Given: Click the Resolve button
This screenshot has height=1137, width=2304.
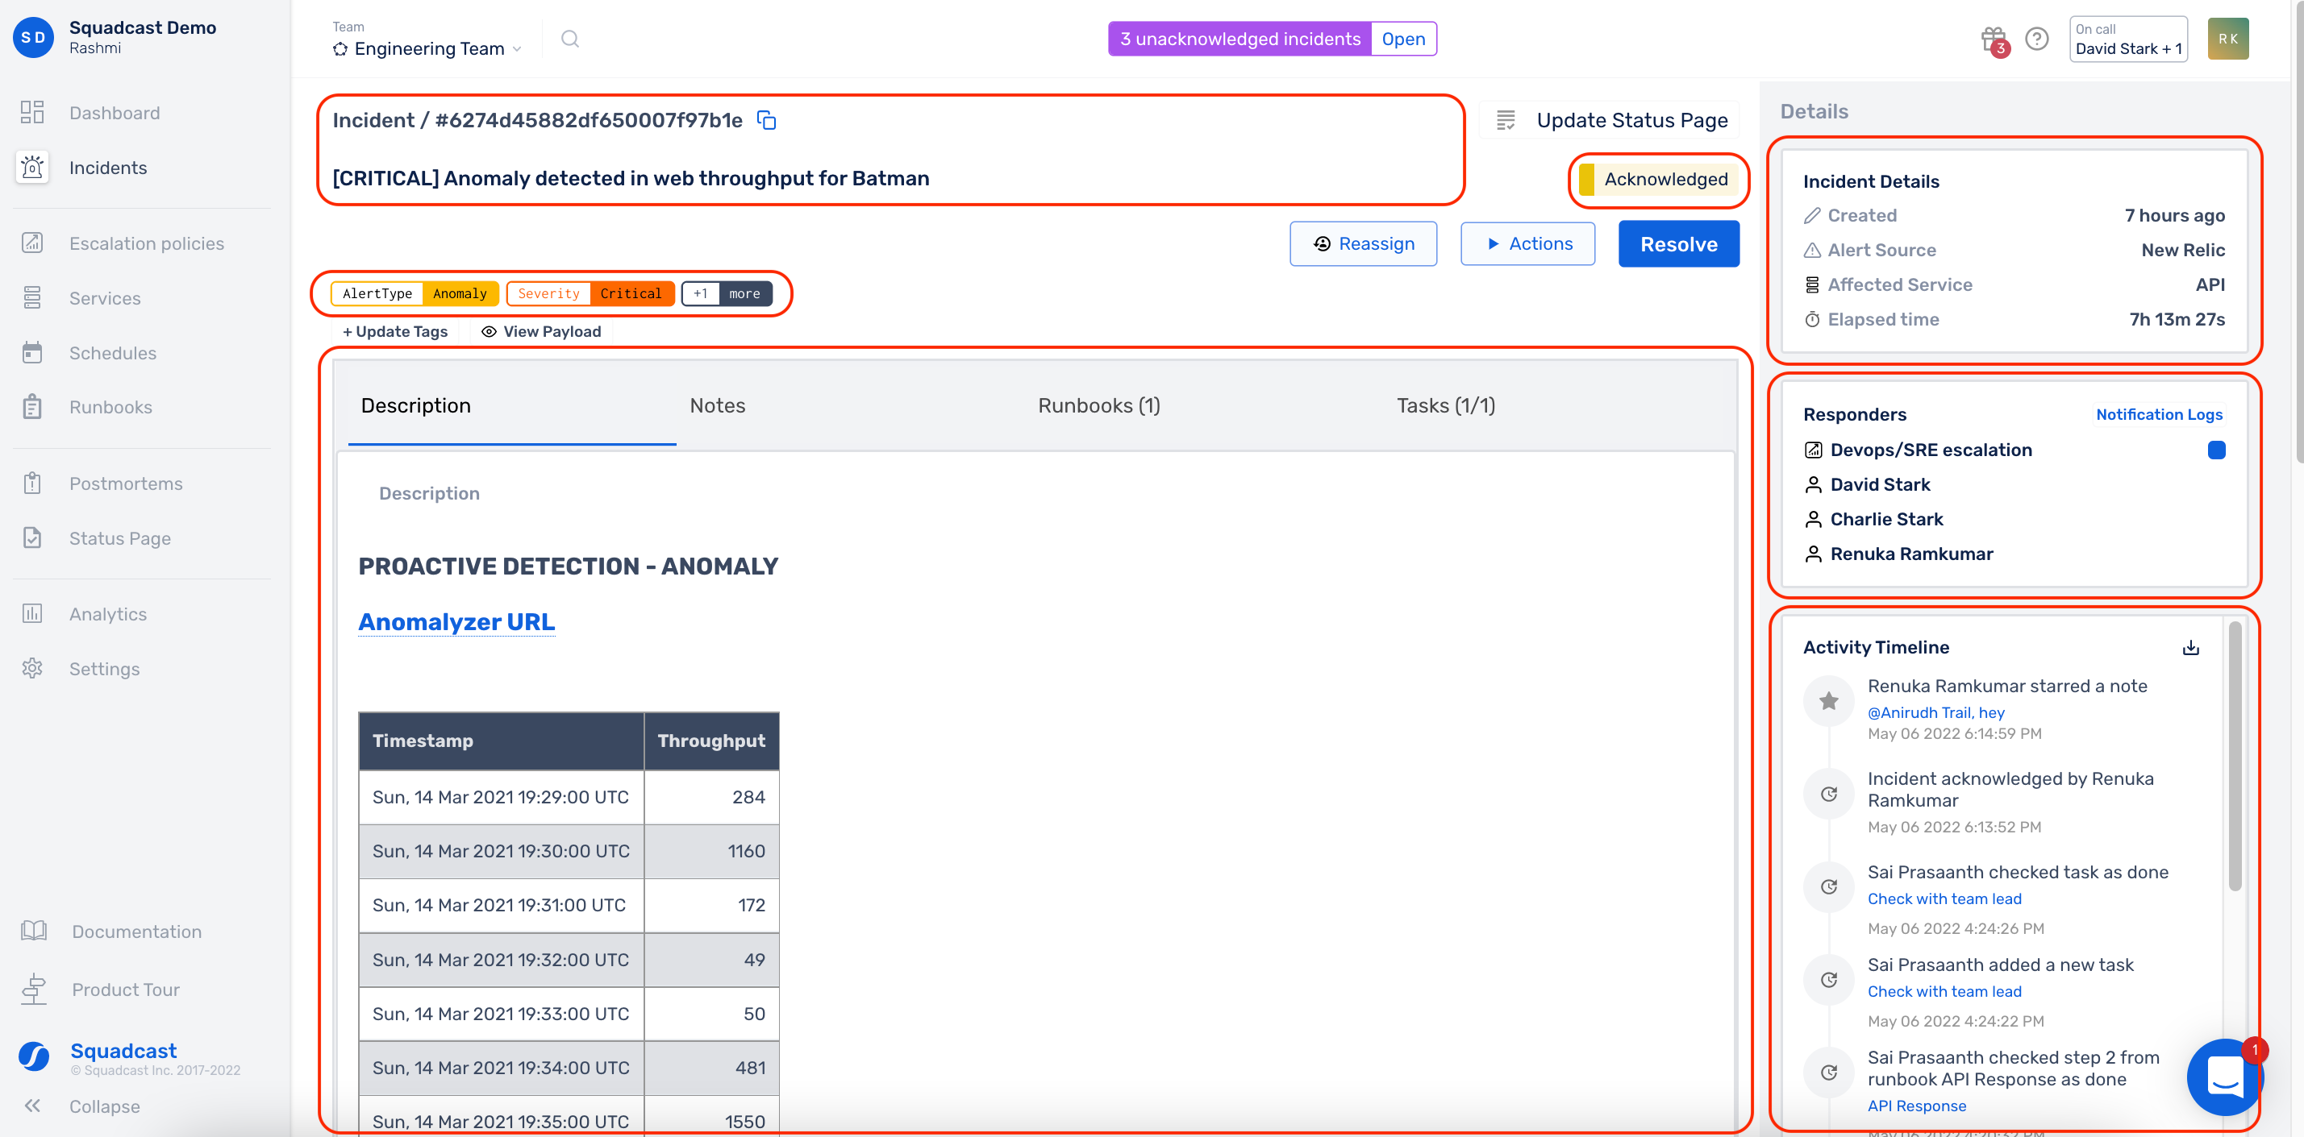Looking at the screenshot, I should [x=1678, y=243].
